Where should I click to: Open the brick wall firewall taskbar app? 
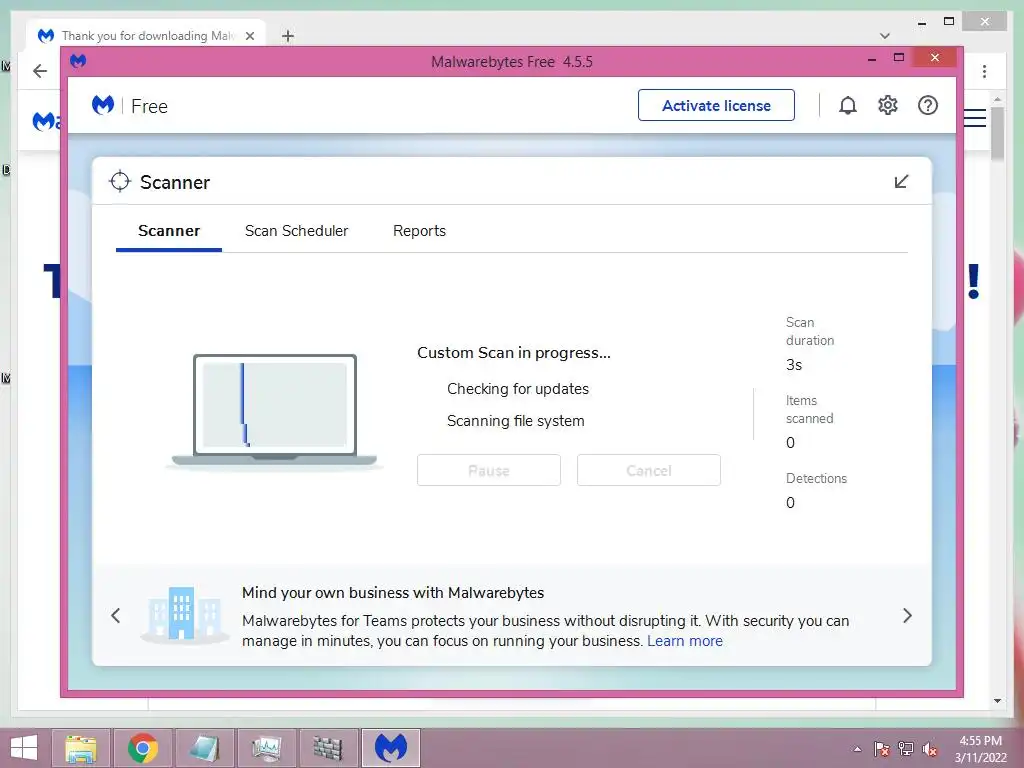click(328, 748)
